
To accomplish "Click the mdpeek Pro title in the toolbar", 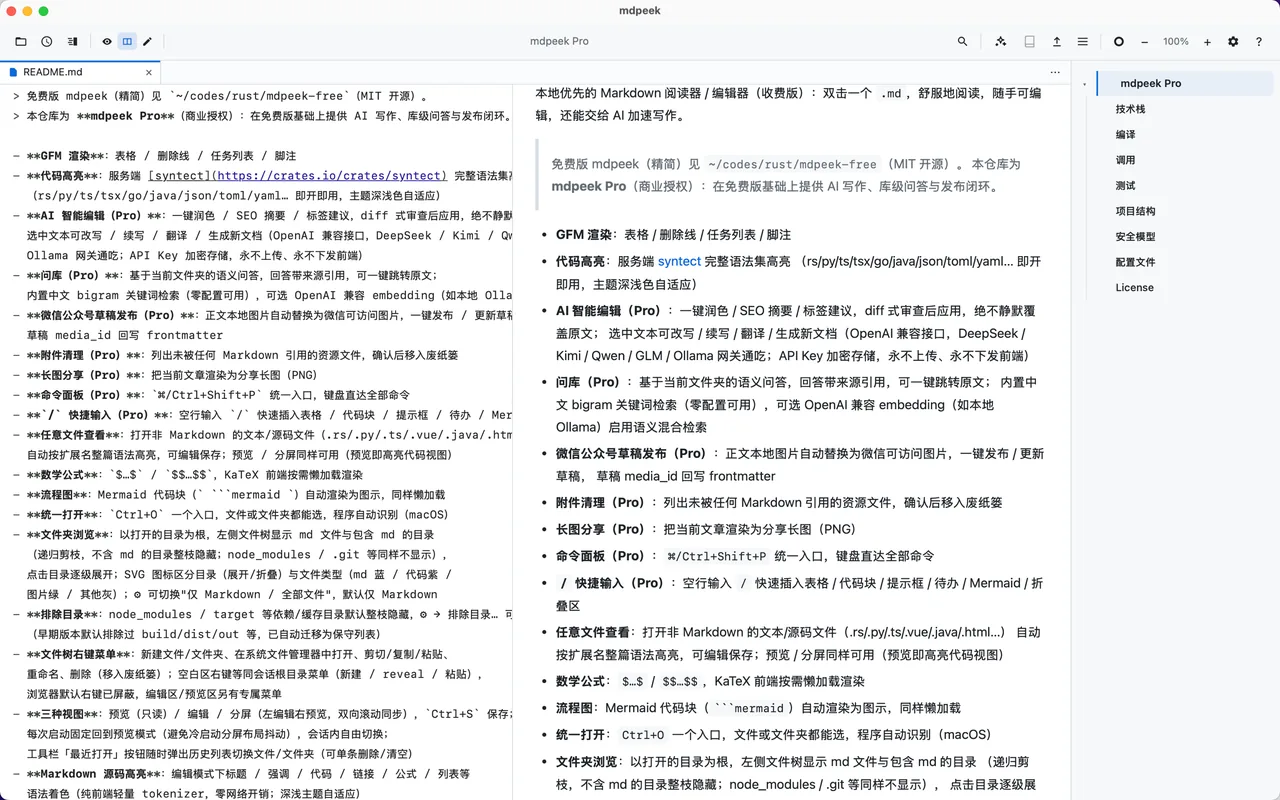I will (x=559, y=42).
